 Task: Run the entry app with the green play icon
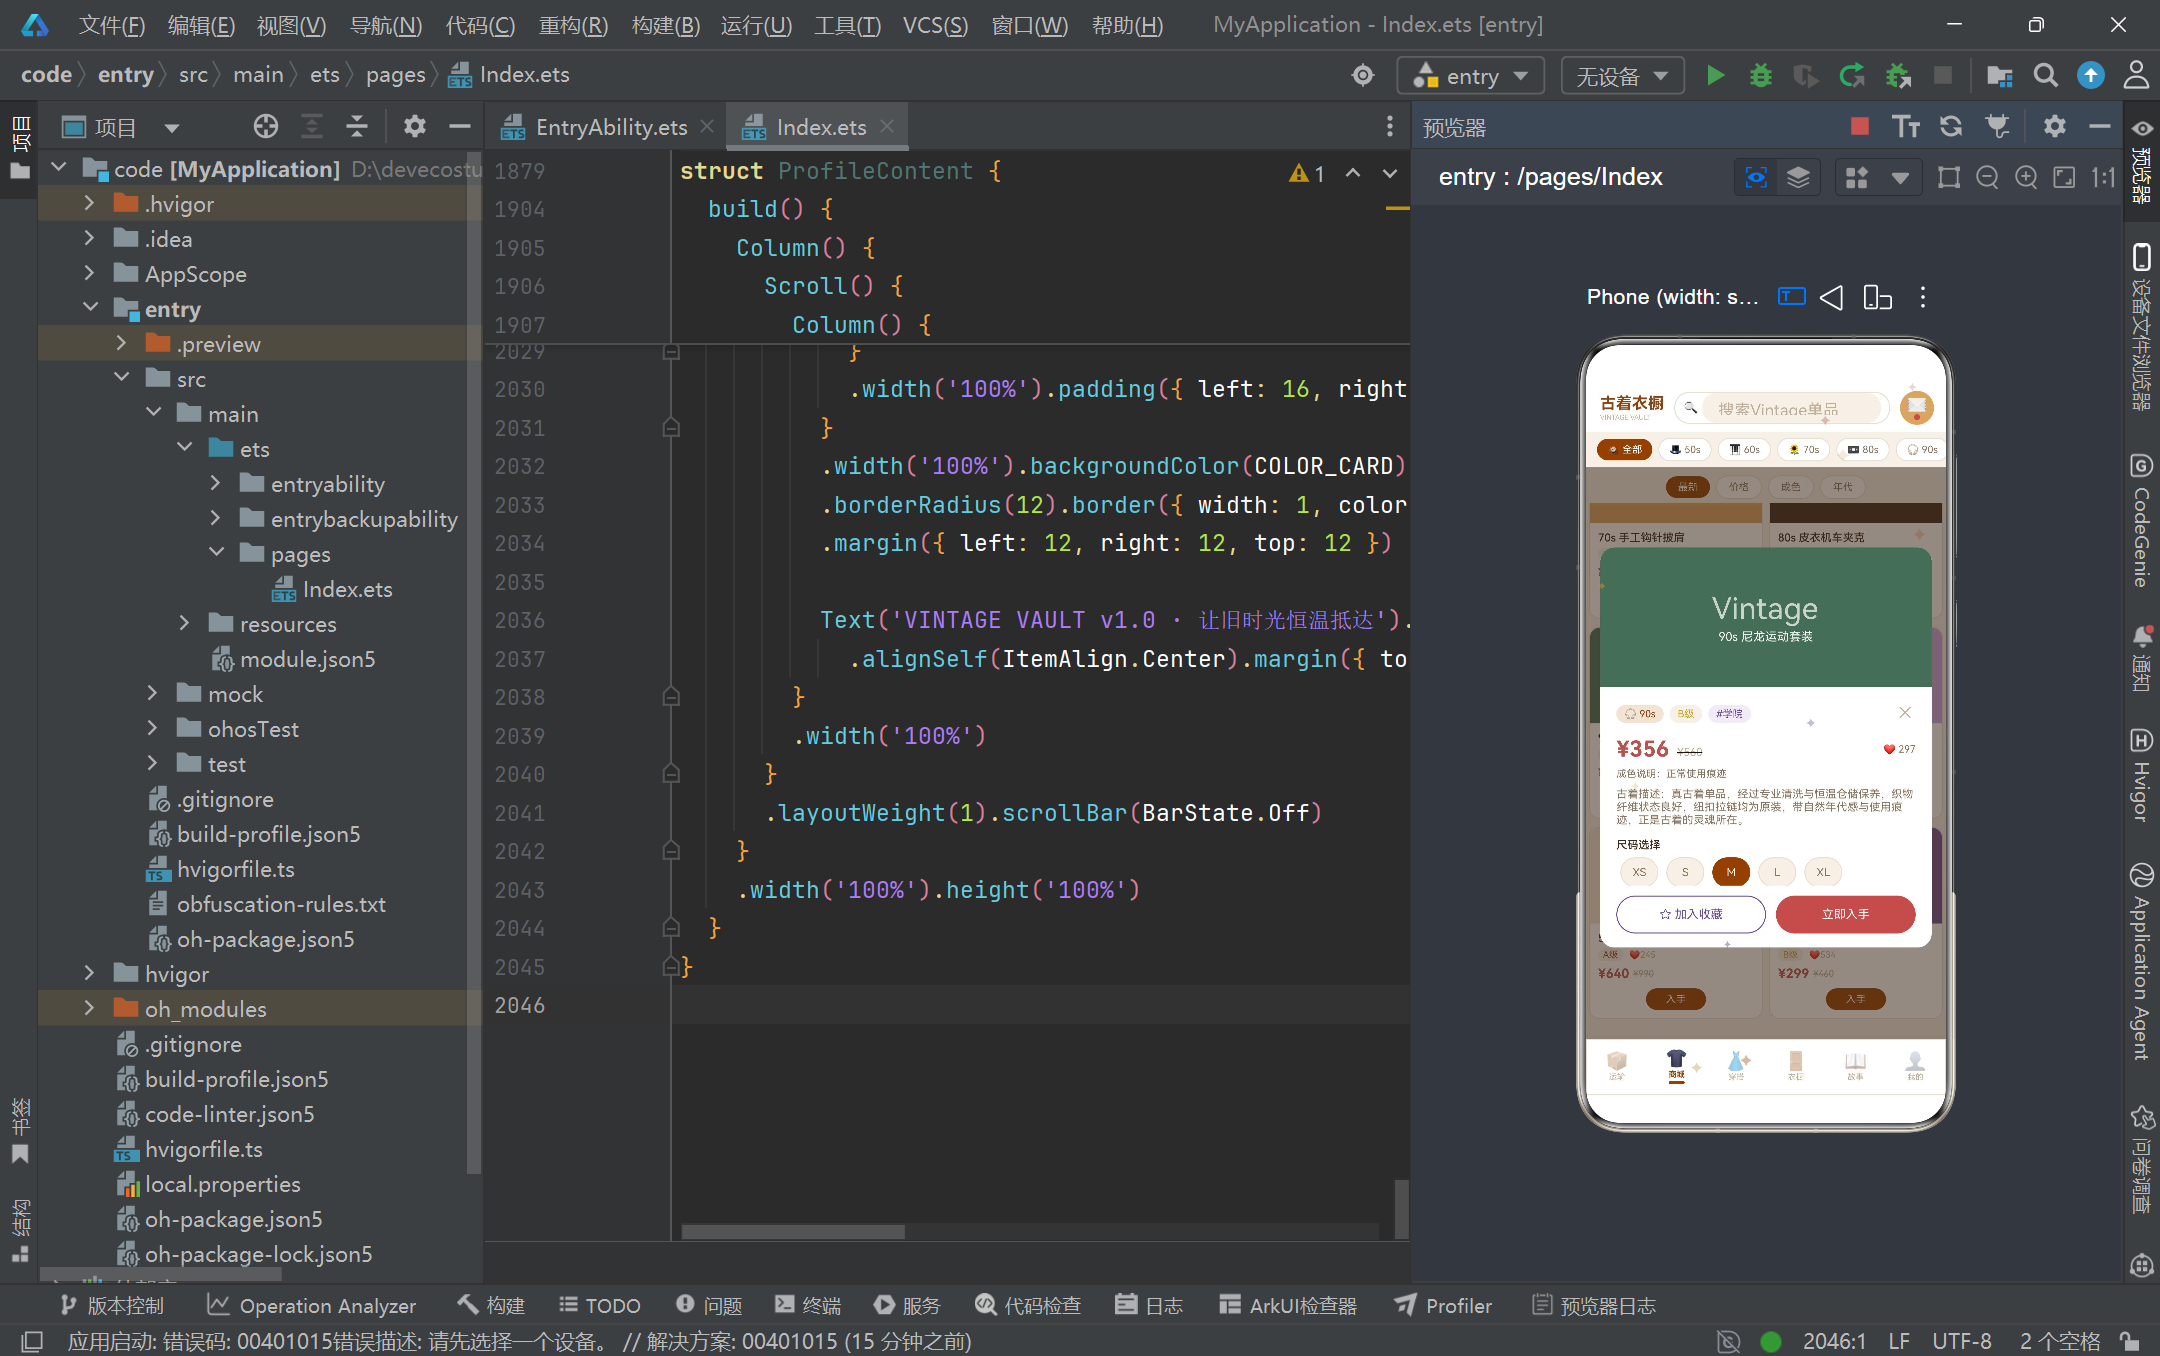point(1715,76)
